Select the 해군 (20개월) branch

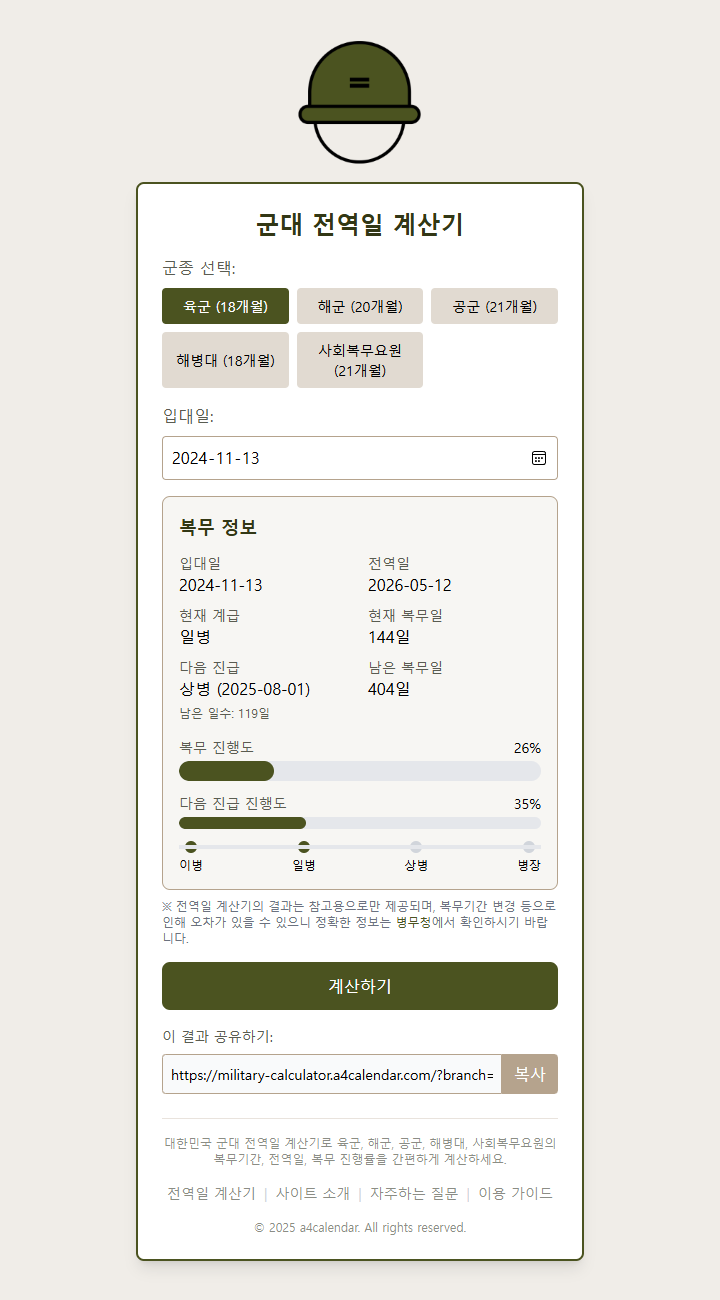click(x=360, y=306)
